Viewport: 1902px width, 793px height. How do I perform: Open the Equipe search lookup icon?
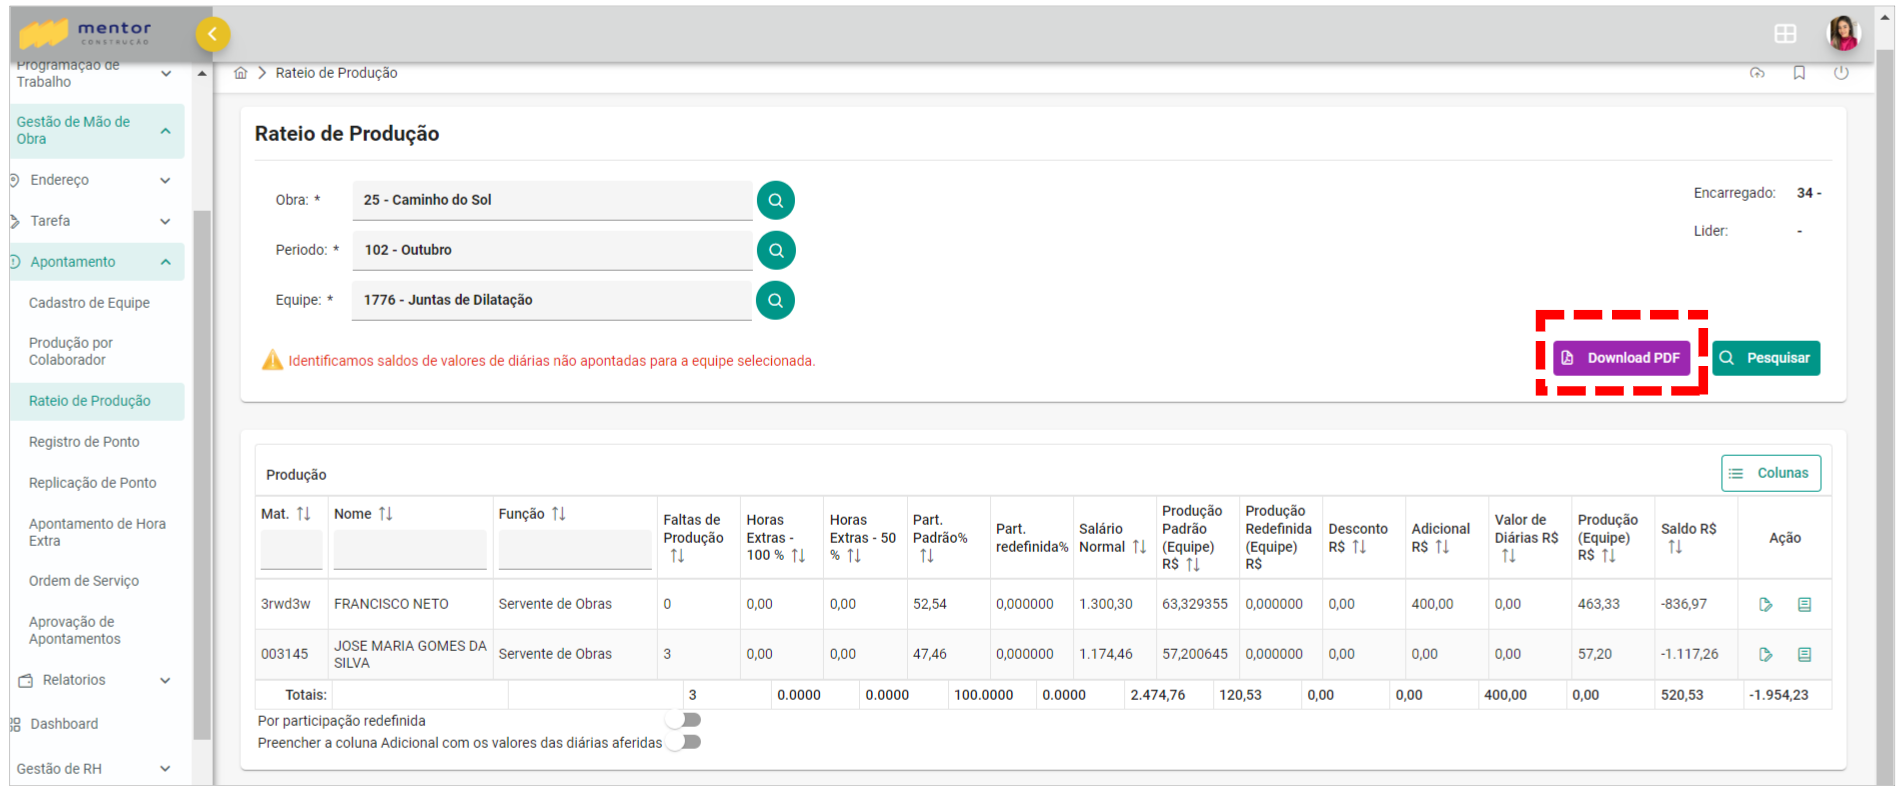coord(775,300)
